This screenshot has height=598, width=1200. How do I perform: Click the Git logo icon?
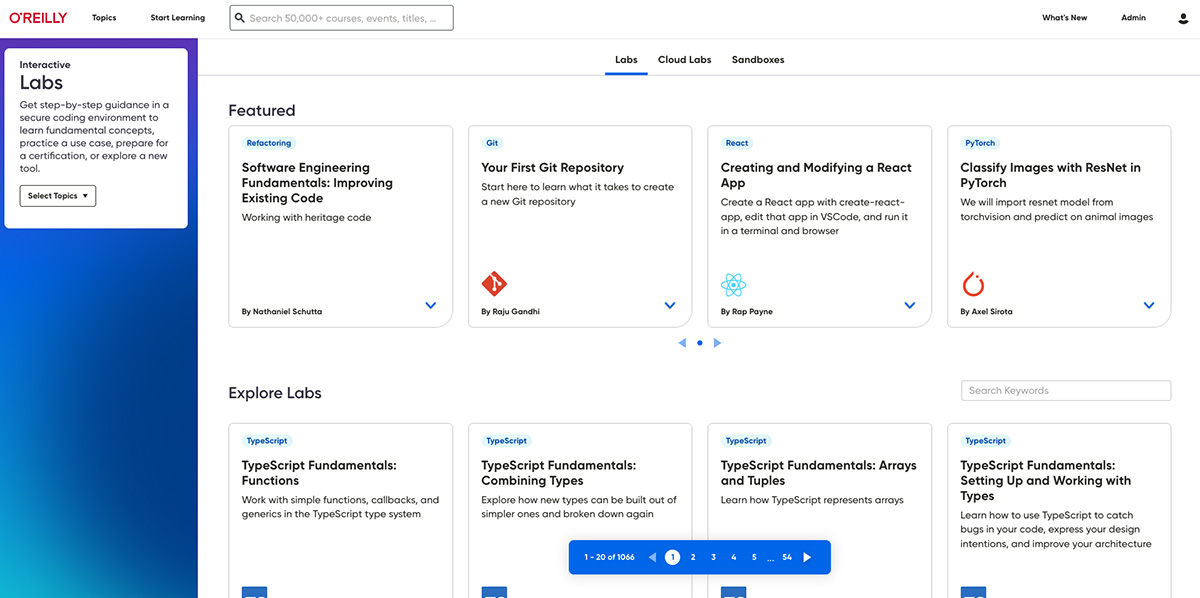pyautogui.click(x=494, y=284)
